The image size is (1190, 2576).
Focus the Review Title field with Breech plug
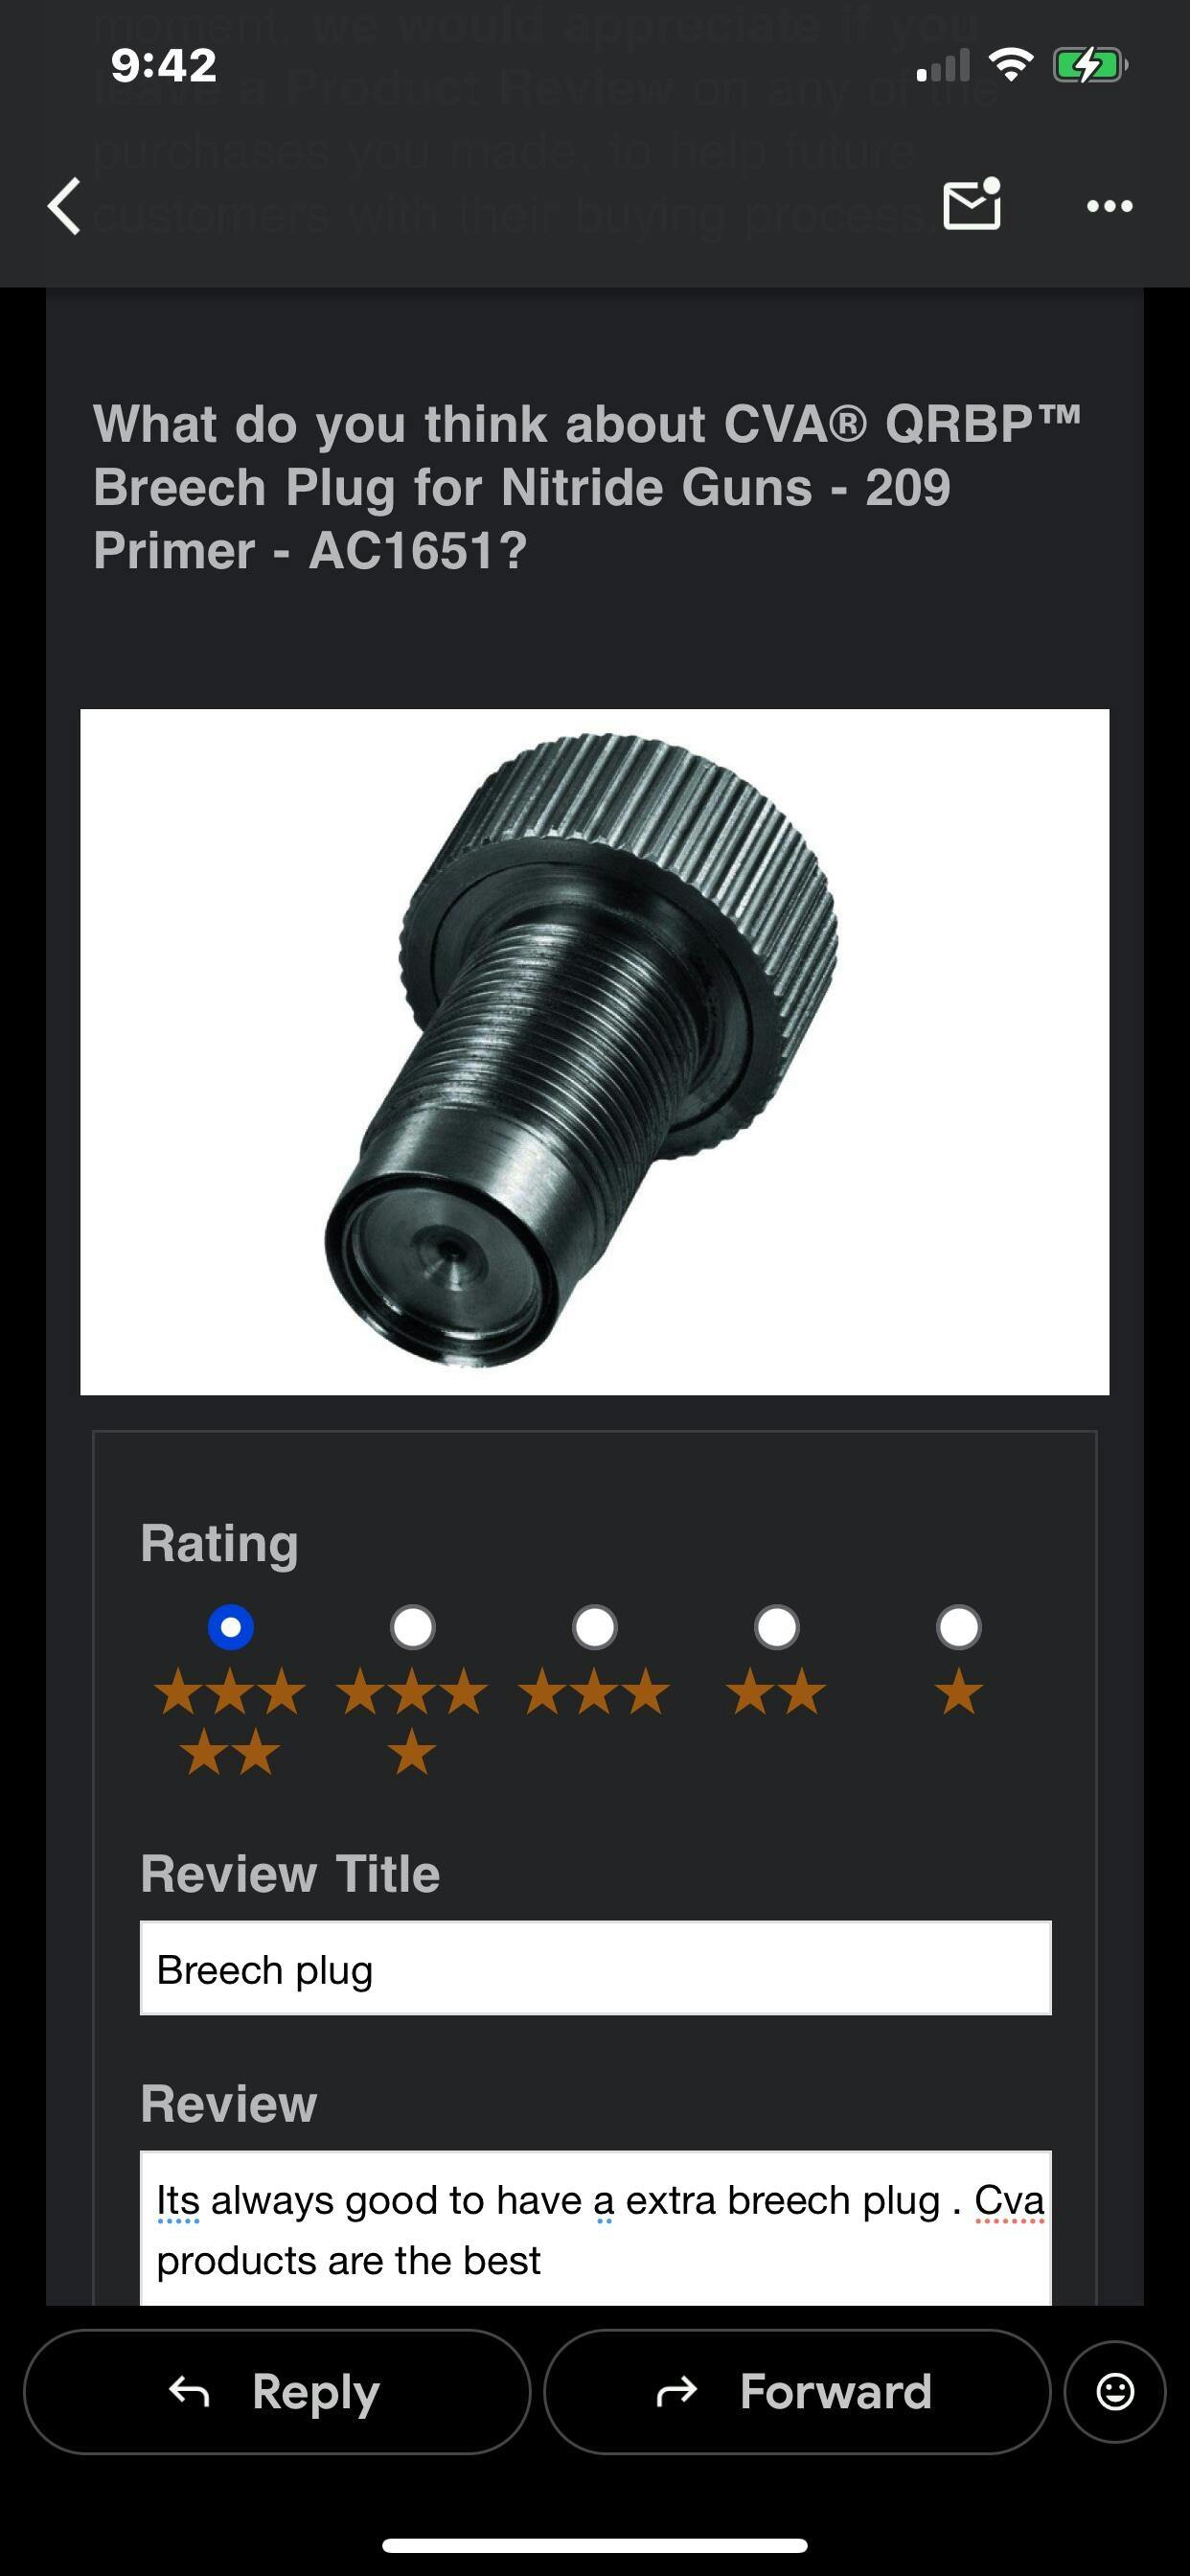pyautogui.click(x=596, y=1968)
